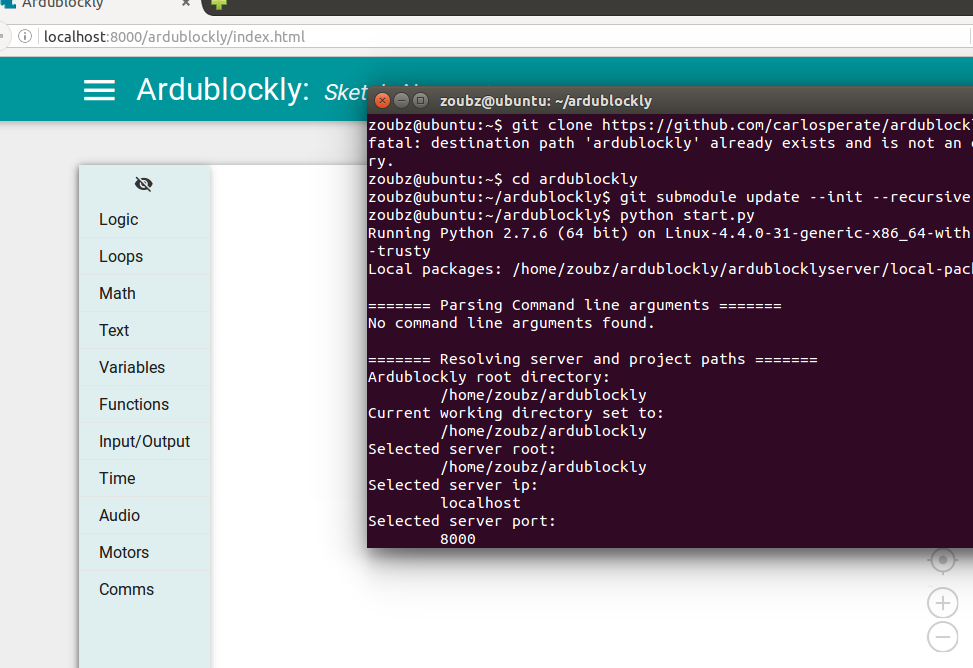Show the Variables block category
The width and height of the screenshot is (973, 668).
click(144, 368)
